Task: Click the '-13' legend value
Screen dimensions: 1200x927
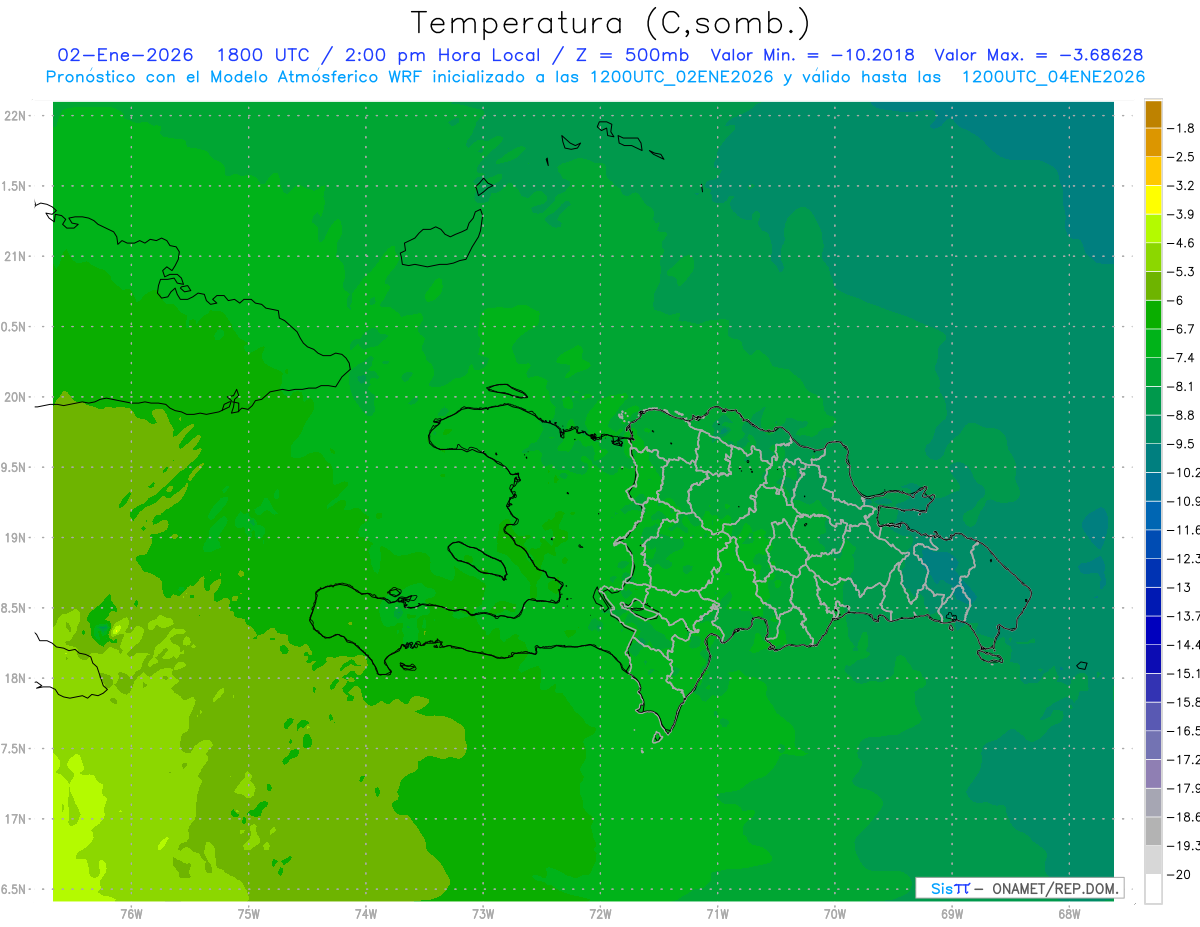Action: point(1179,587)
